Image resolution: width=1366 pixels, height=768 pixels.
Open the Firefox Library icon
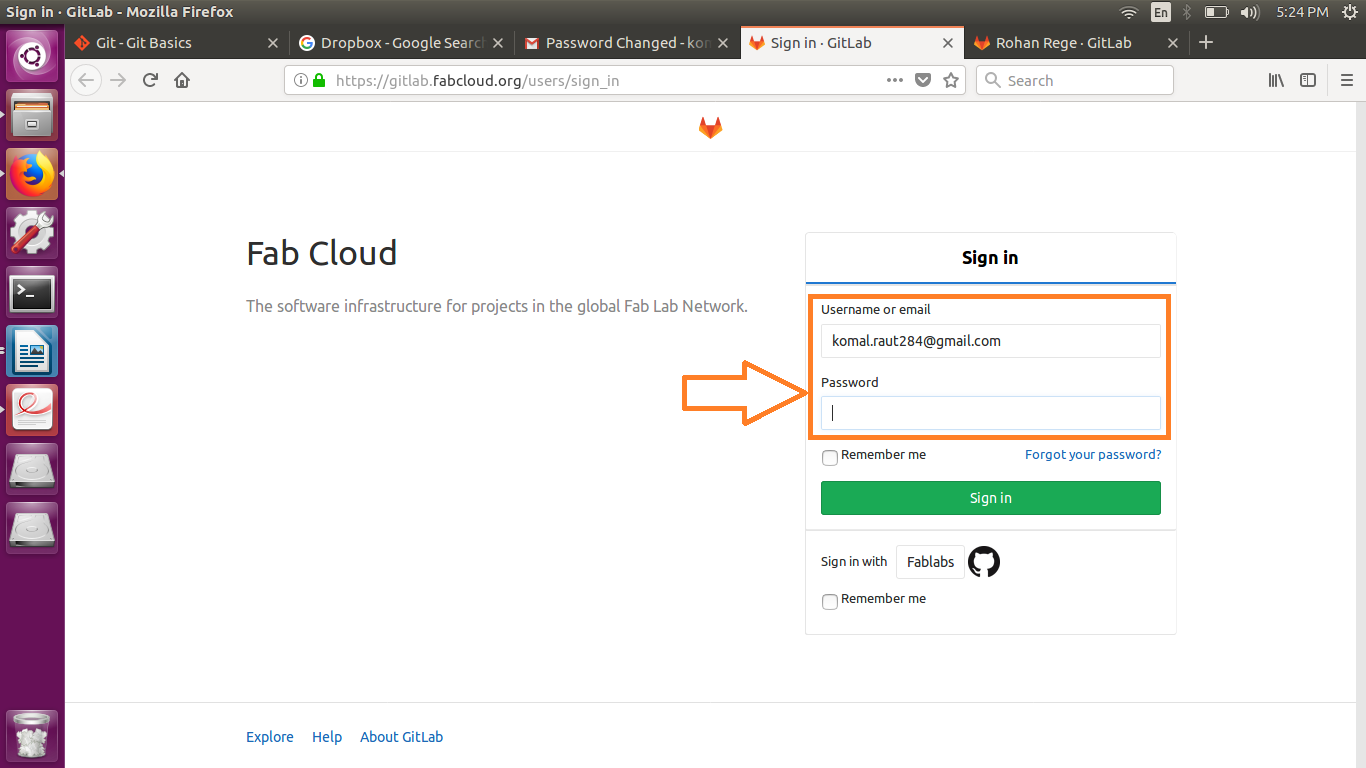1276,80
